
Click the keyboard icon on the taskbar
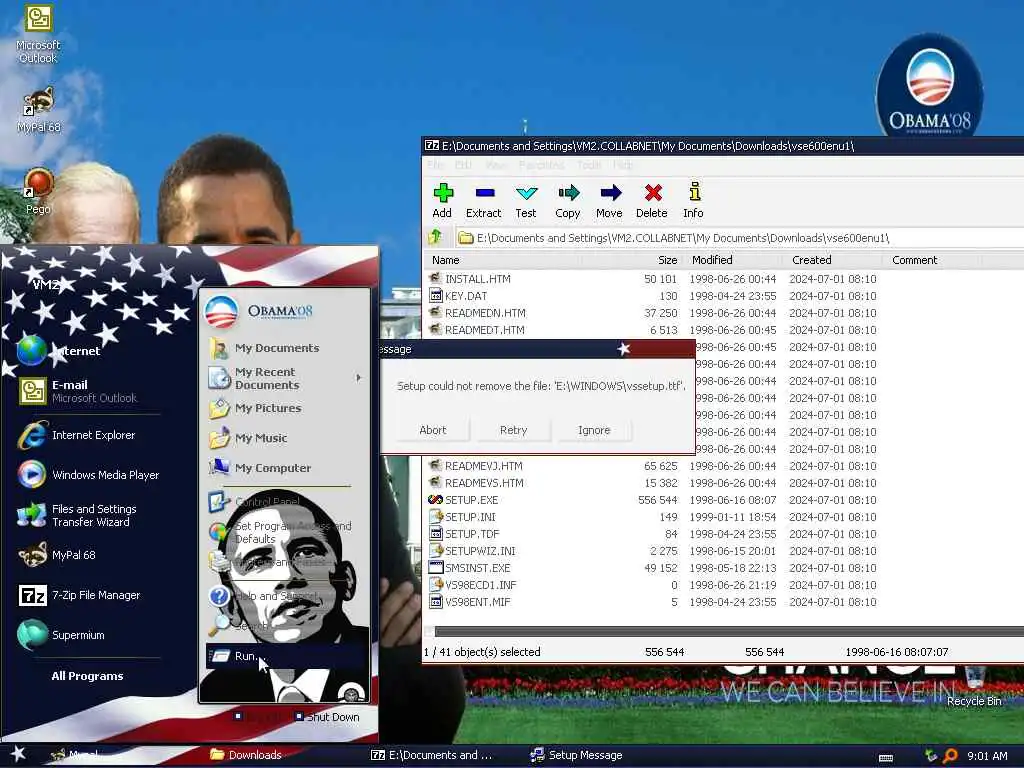(x=886, y=758)
